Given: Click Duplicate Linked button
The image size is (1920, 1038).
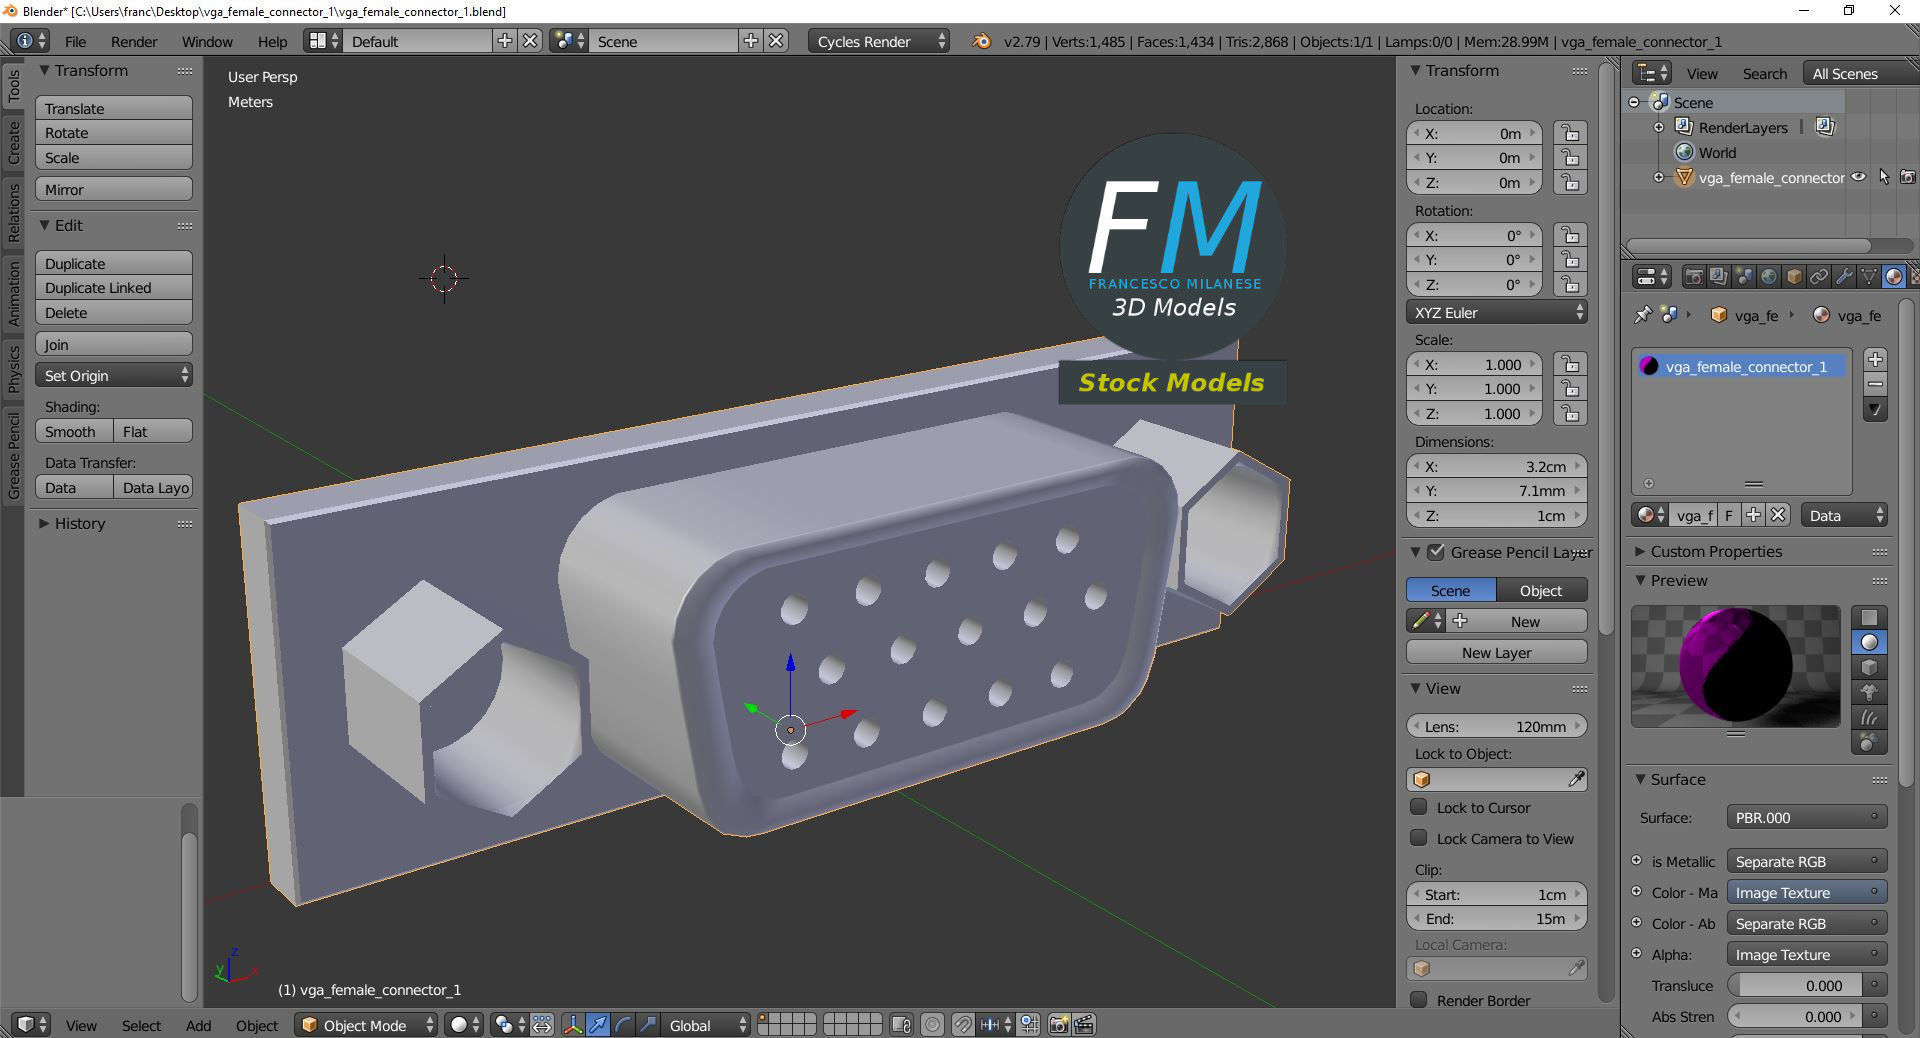Looking at the screenshot, I should [114, 288].
